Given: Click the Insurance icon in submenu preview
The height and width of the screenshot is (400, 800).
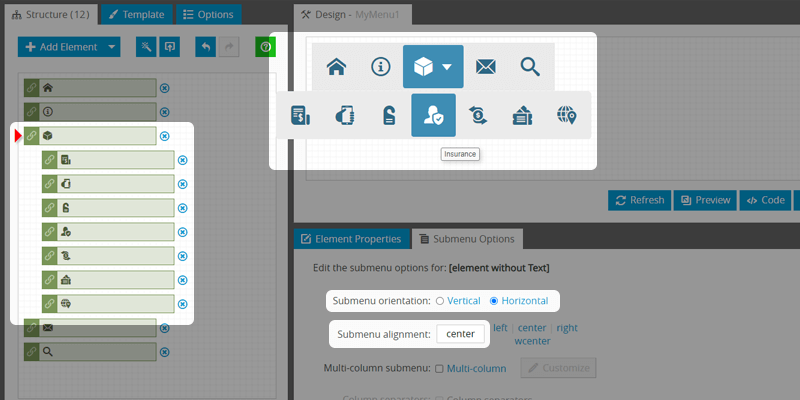Looking at the screenshot, I should (x=433, y=116).
